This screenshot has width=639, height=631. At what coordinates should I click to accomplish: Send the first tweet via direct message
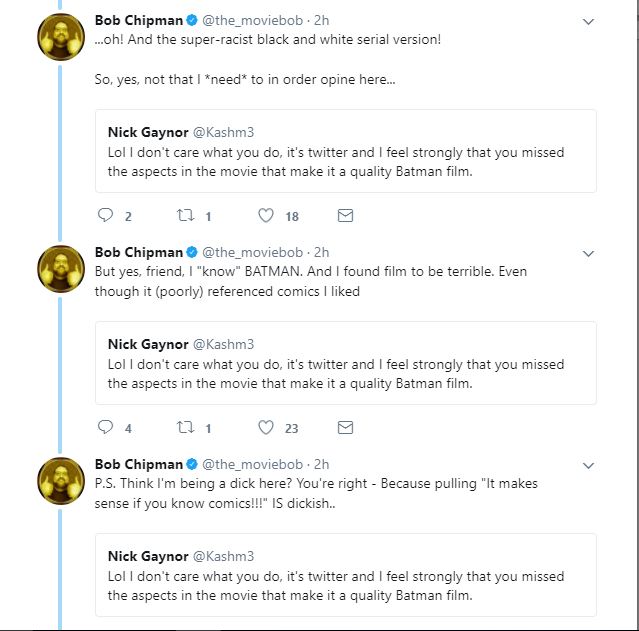[x=345, y=215]
